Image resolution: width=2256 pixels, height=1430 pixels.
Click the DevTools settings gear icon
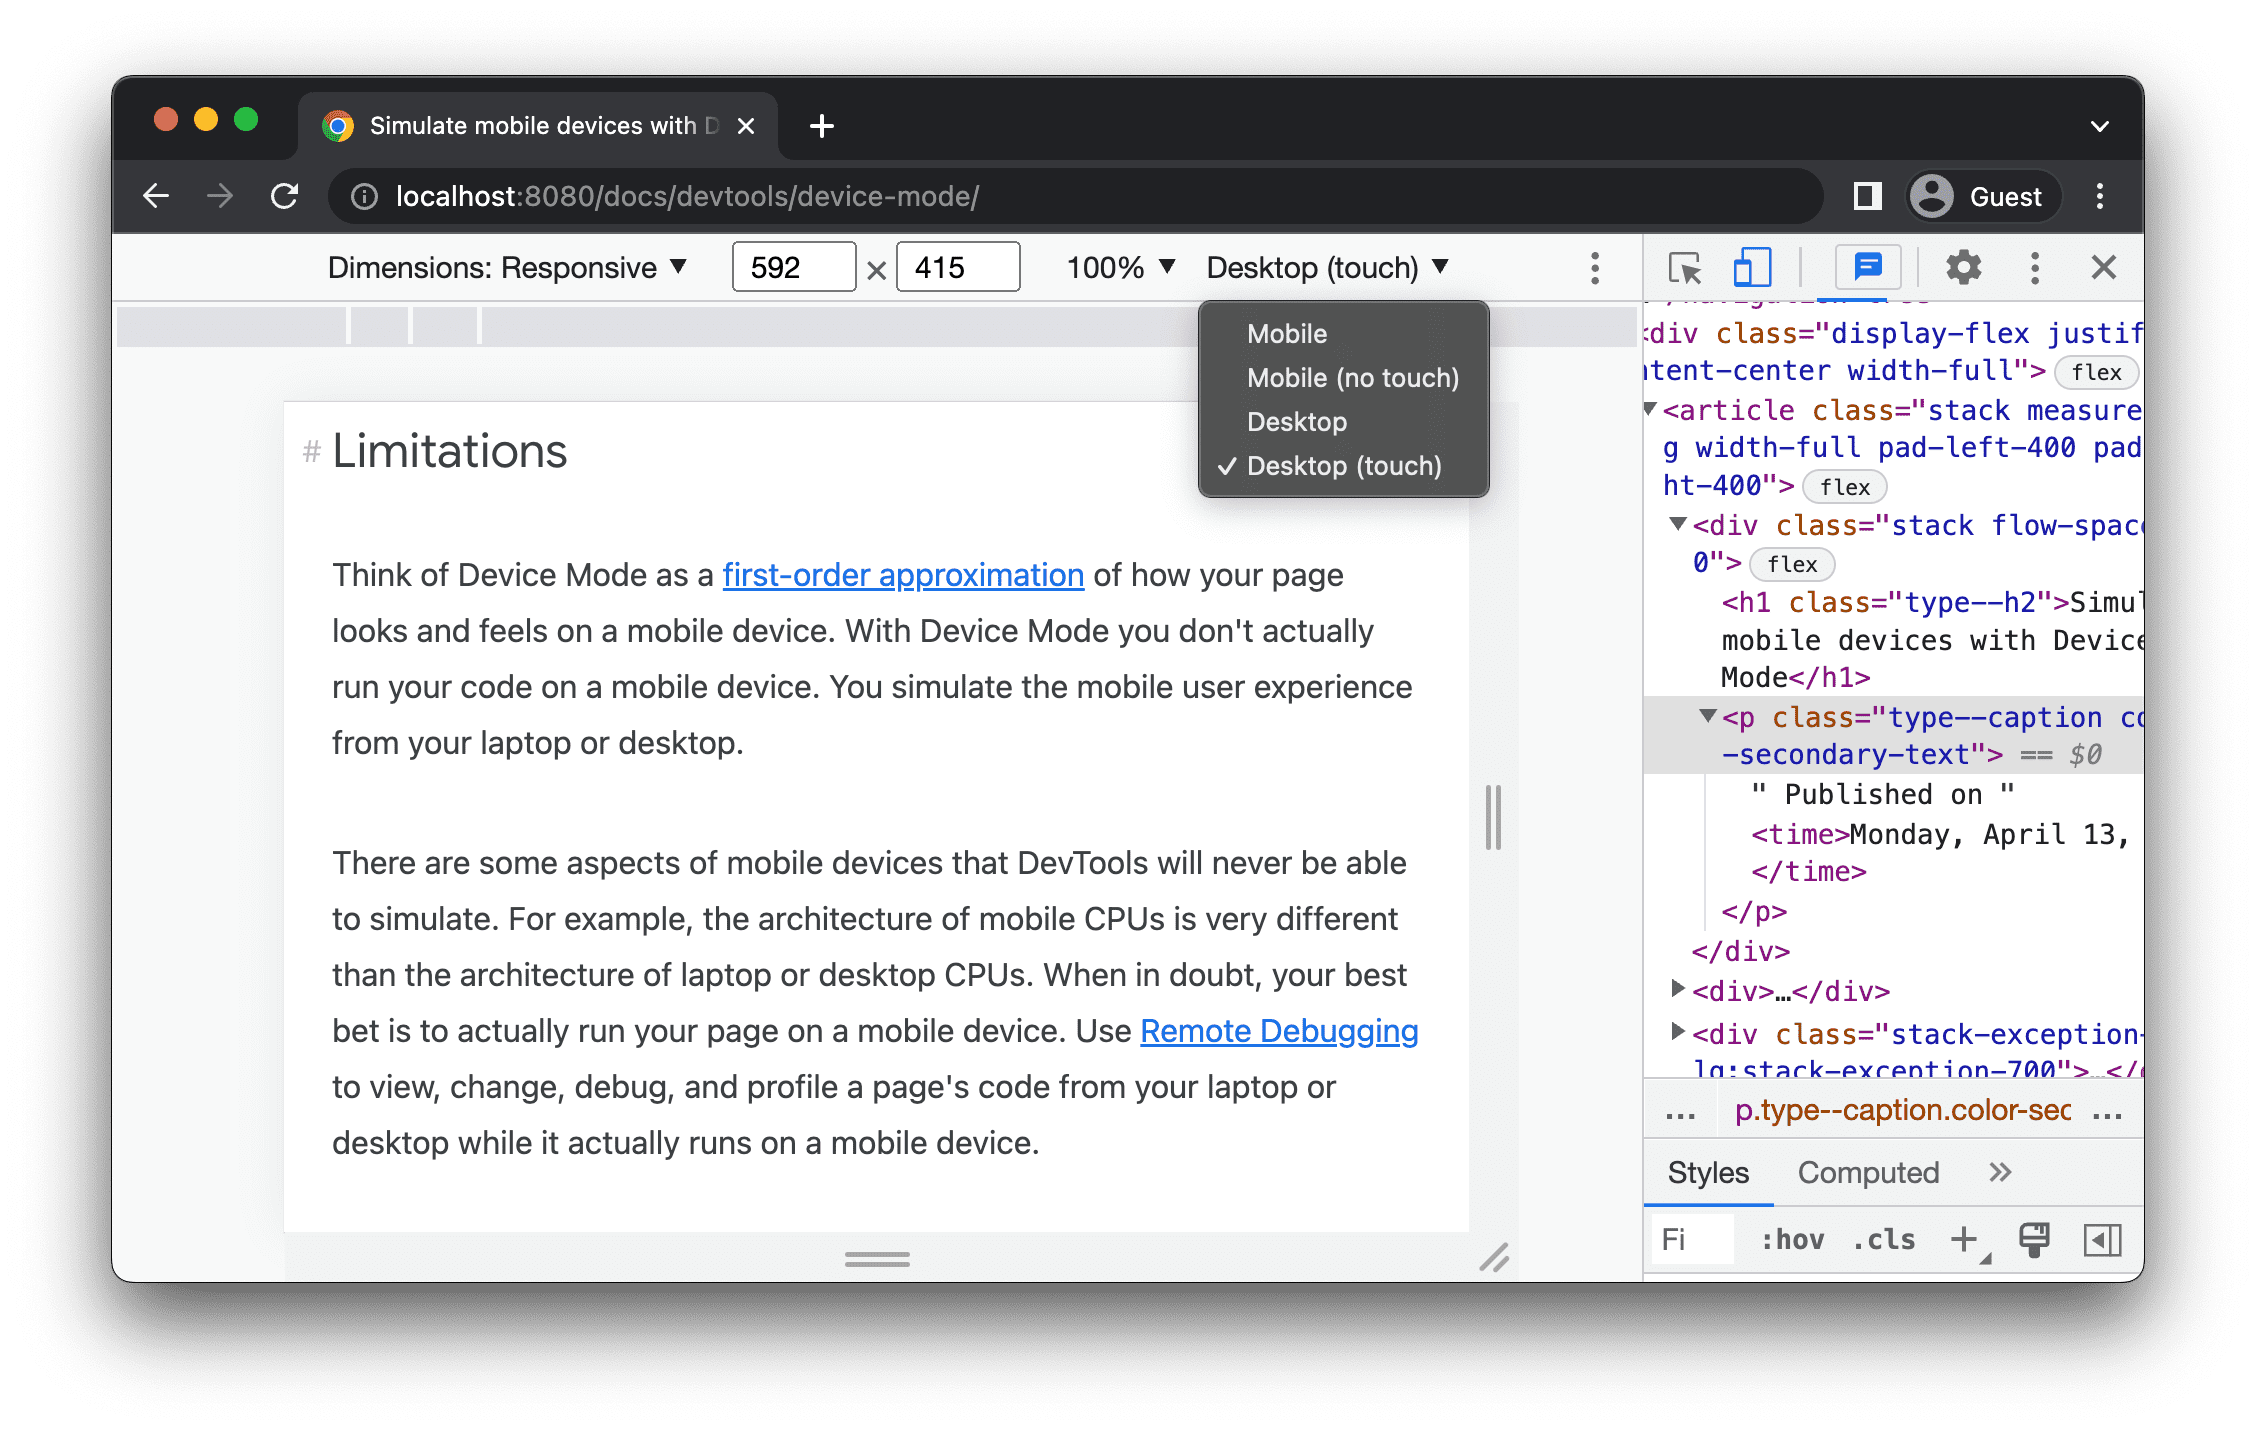(x=1960, y=266)
